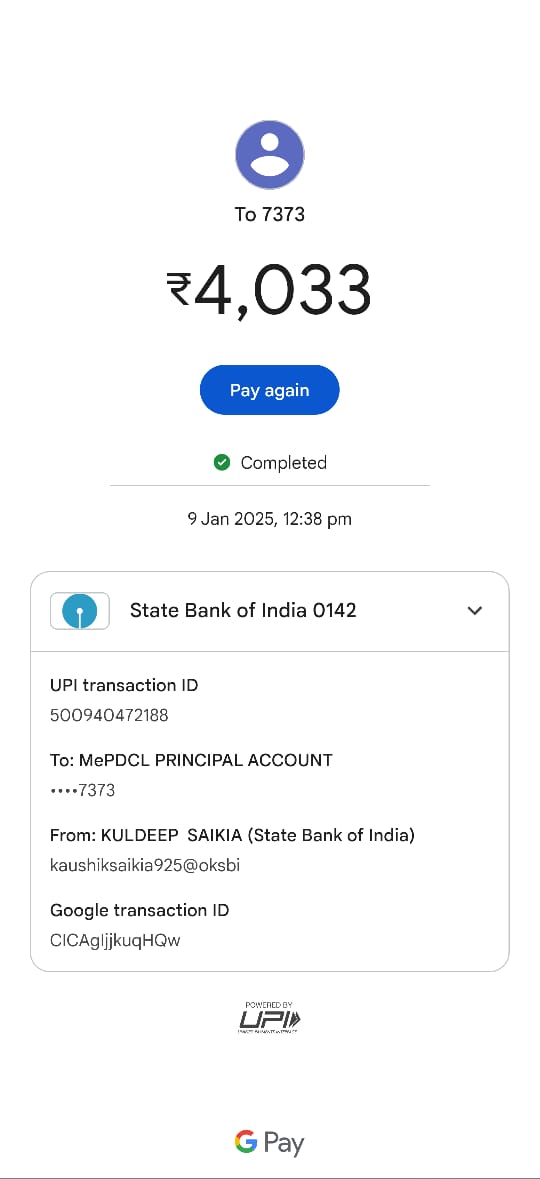Viewport: 540px width, 1179px height.
Task: Tap the To 7373 recipient name
Action: [269, 214]
